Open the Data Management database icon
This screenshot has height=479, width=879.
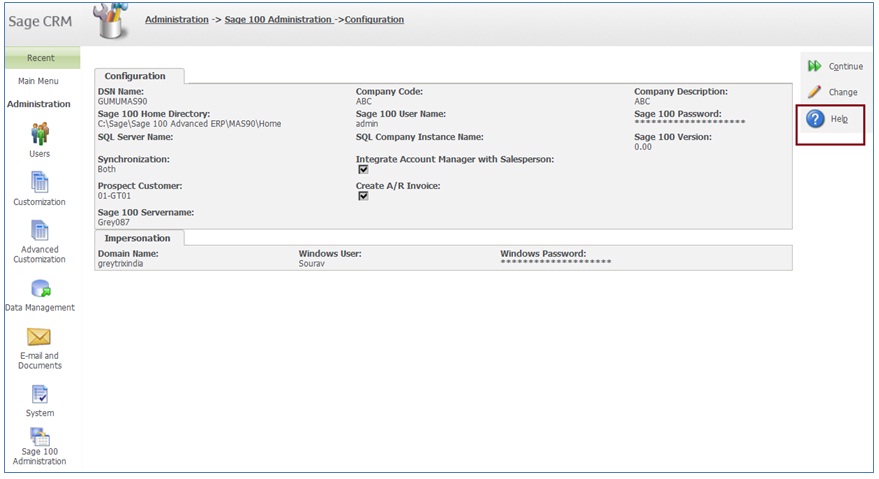click(40, 288)
